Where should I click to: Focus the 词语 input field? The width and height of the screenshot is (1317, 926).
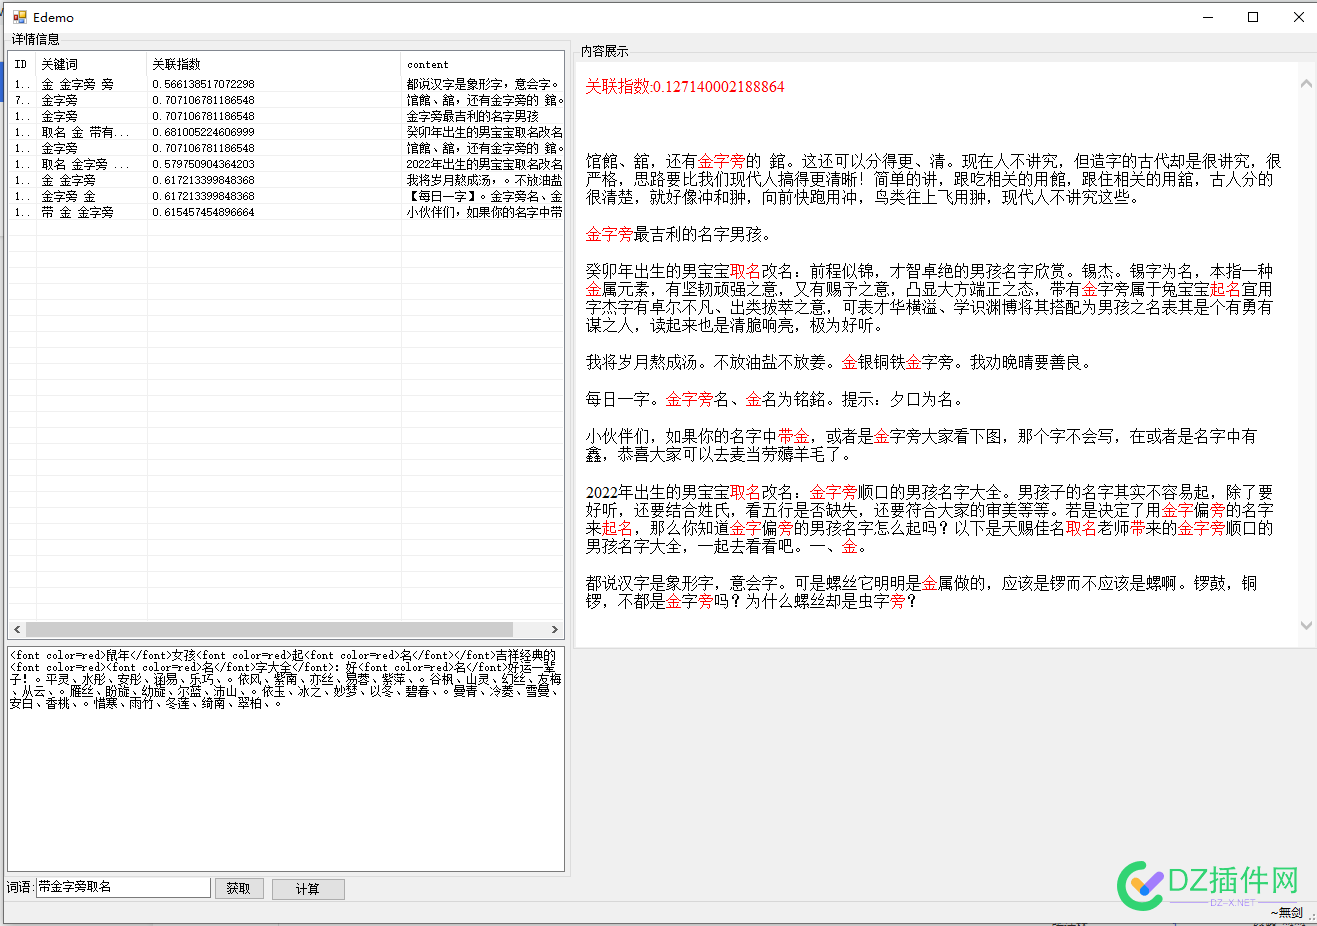pos(123,887)
